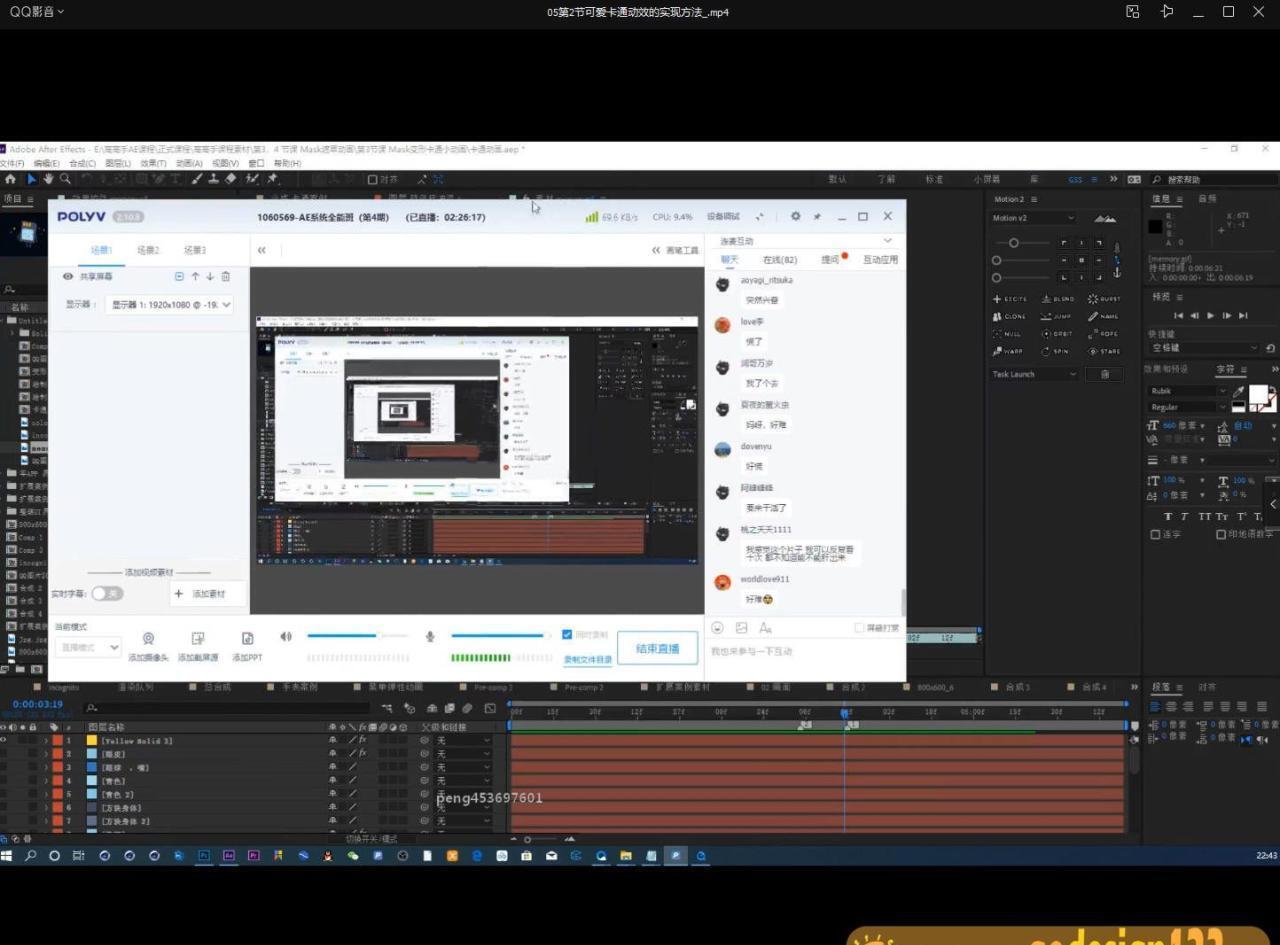Open the emoji picker in chat

click(x=717, y=628)
